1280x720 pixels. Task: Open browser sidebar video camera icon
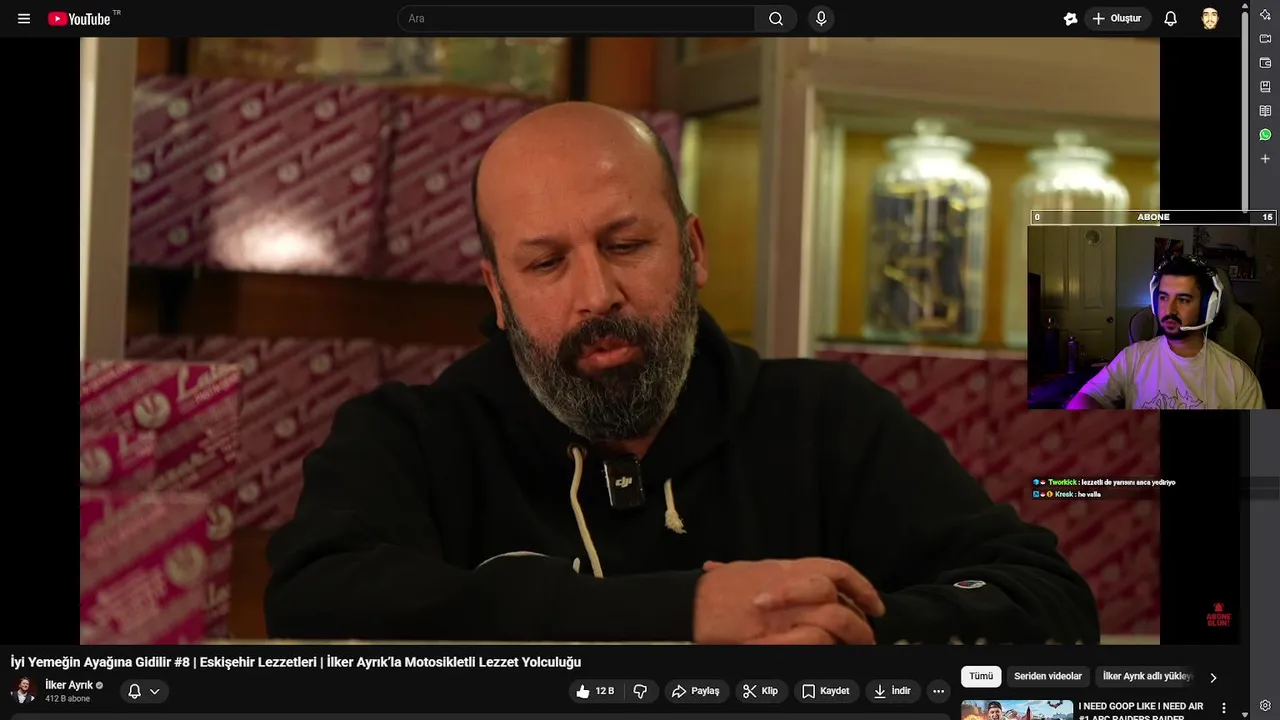tap(1265, 39)
